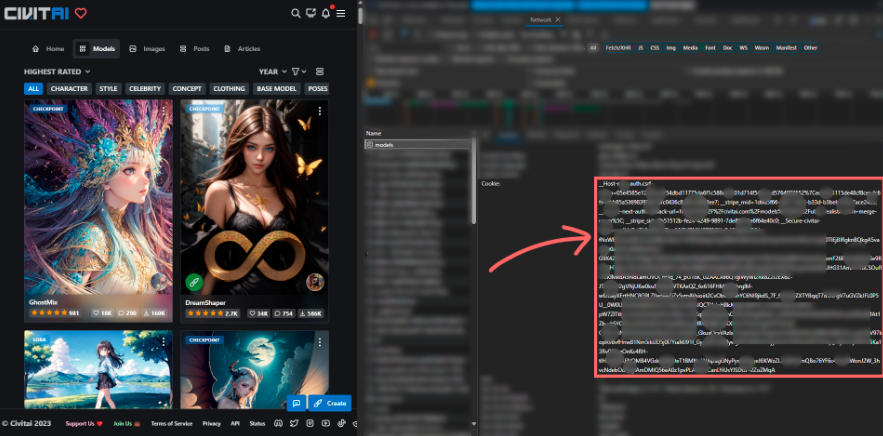
Task: Select the models request in Name list
Action: pos(418,145)
